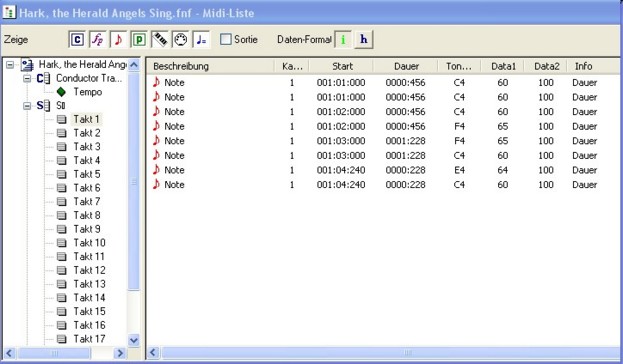
Task: Click note icon of F4 row at 001:02:000
Action: [x=156, y=126]
